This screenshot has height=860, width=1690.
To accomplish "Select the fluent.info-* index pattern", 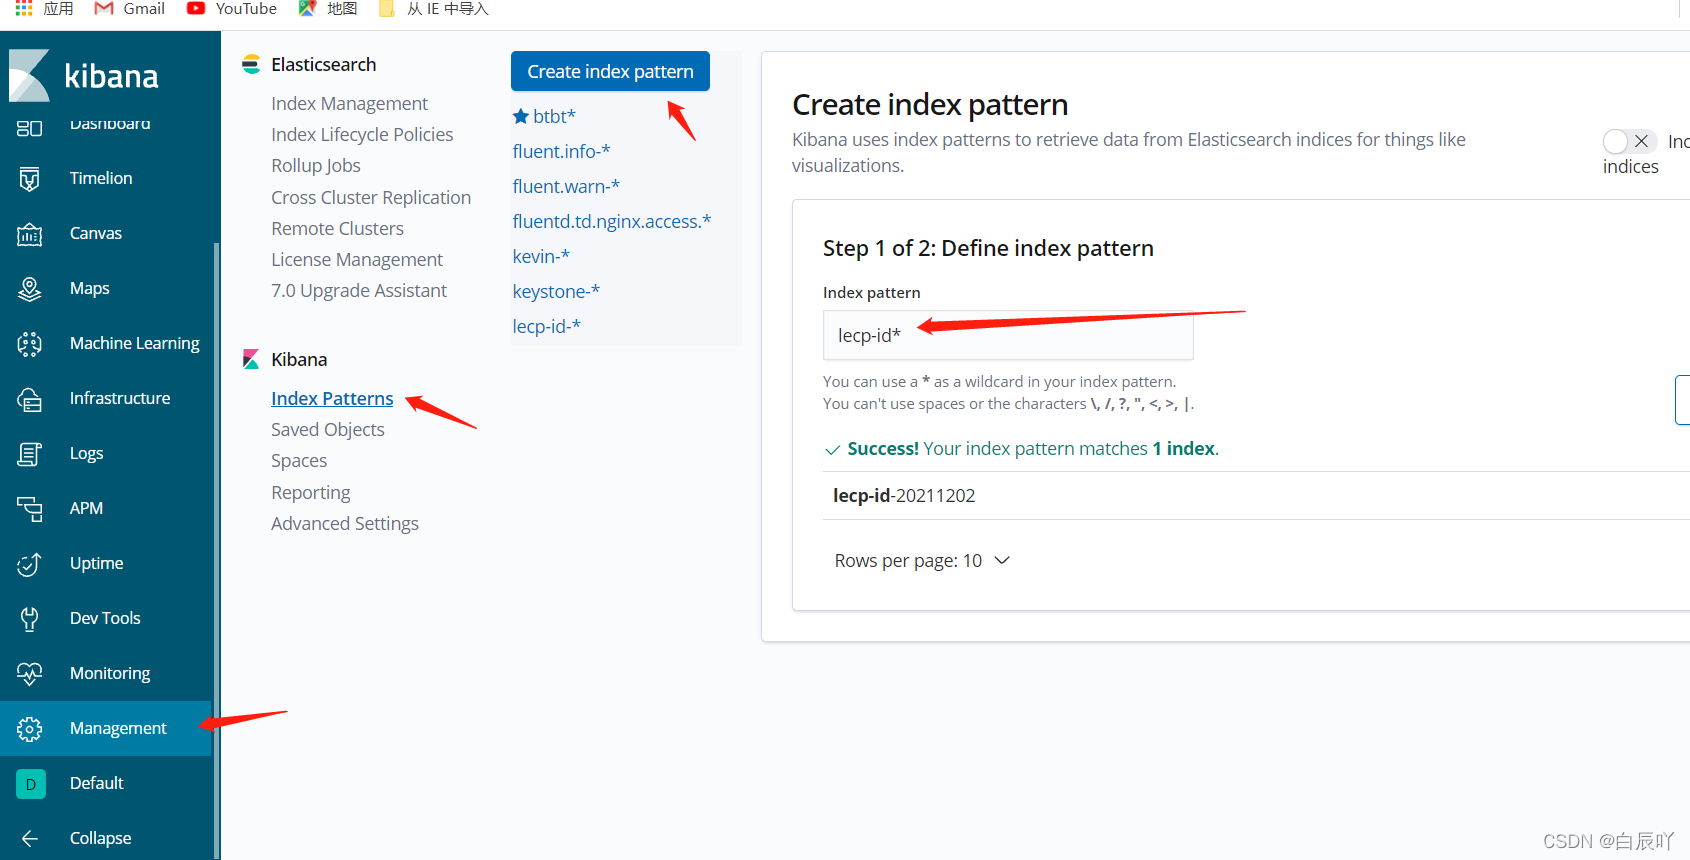I will pos(561,151).
